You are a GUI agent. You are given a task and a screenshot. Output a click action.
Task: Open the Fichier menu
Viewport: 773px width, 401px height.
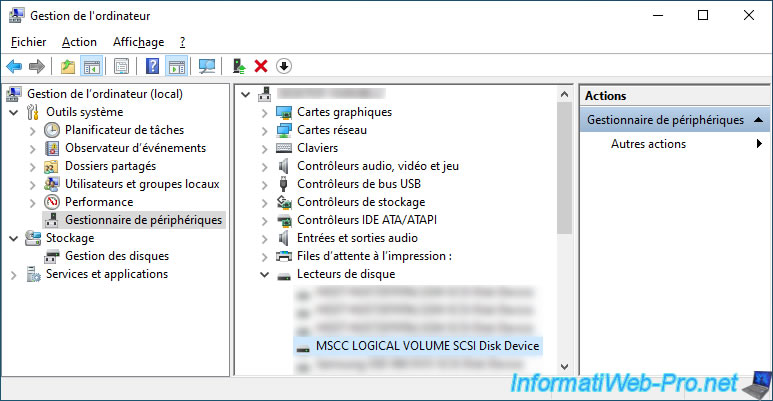click(x=29, y=42)
